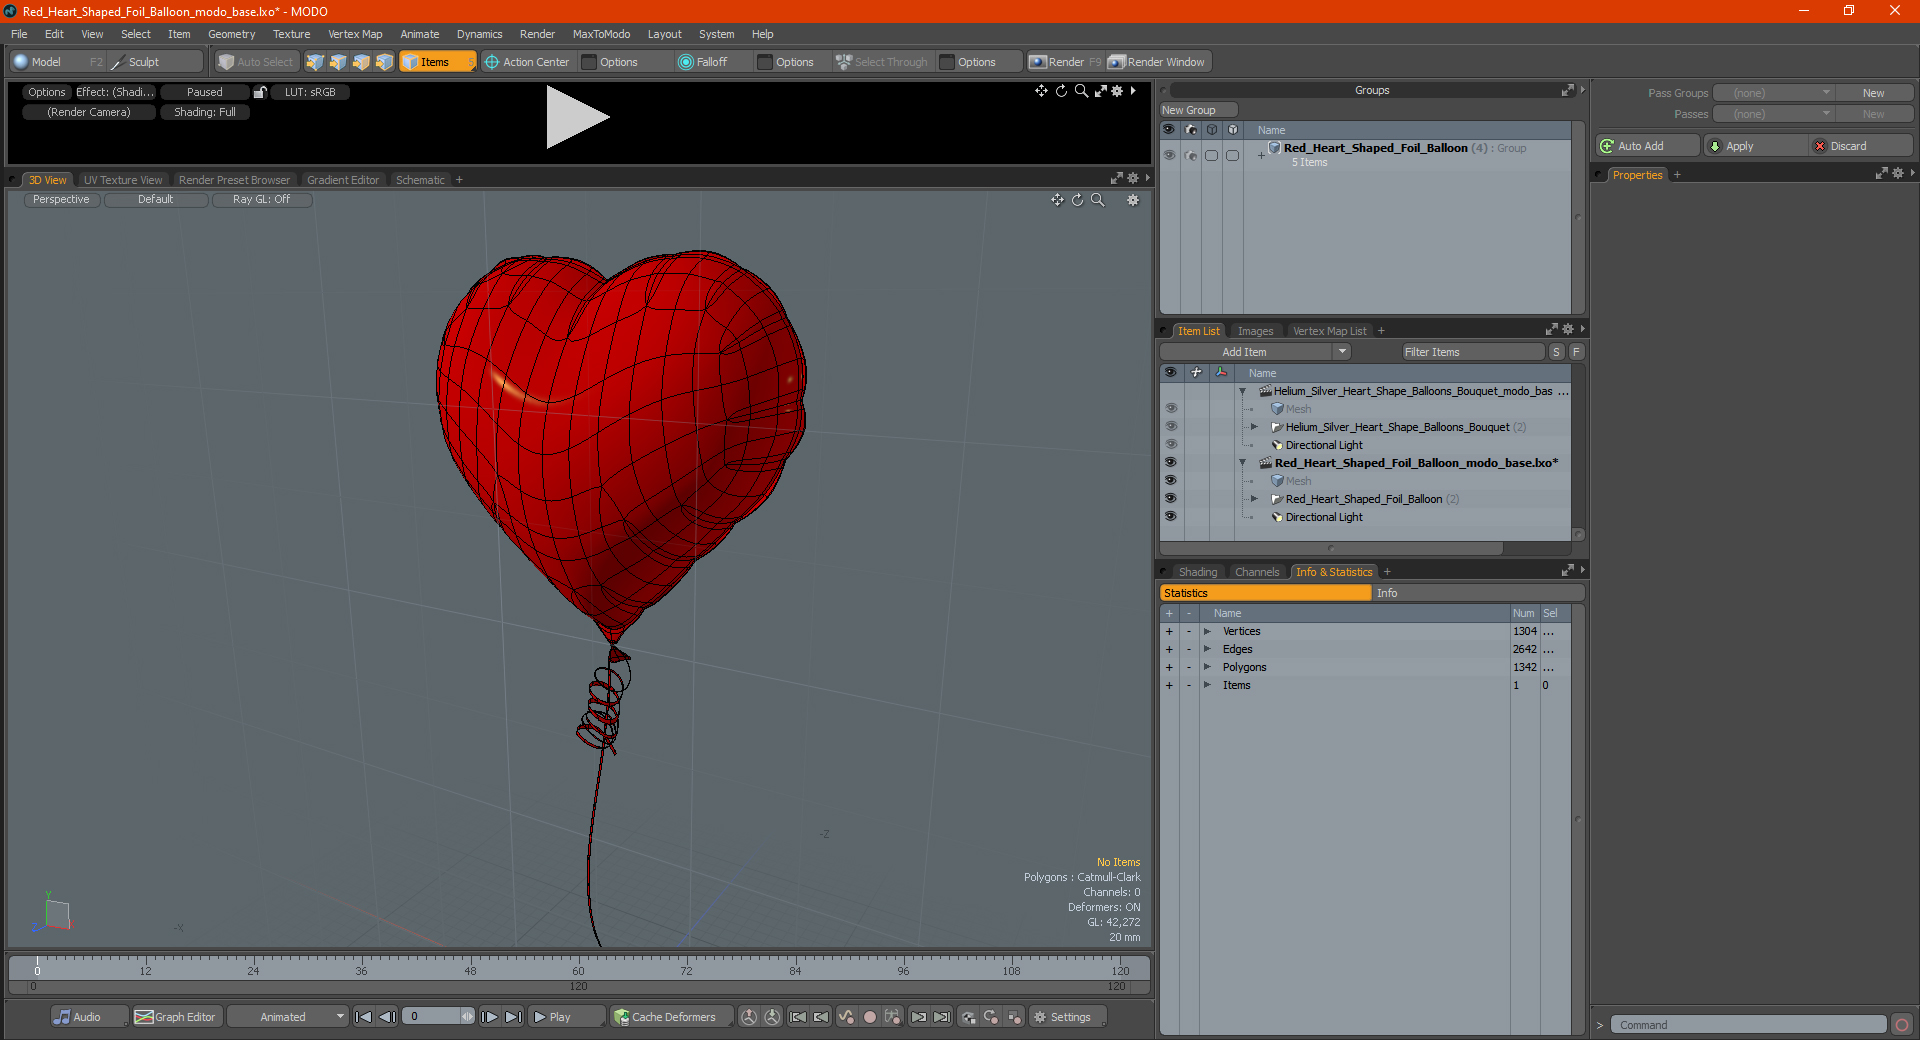Select Polygons selection mode icon
This screenshot has height=1040, width=1920.
point(361,62)
